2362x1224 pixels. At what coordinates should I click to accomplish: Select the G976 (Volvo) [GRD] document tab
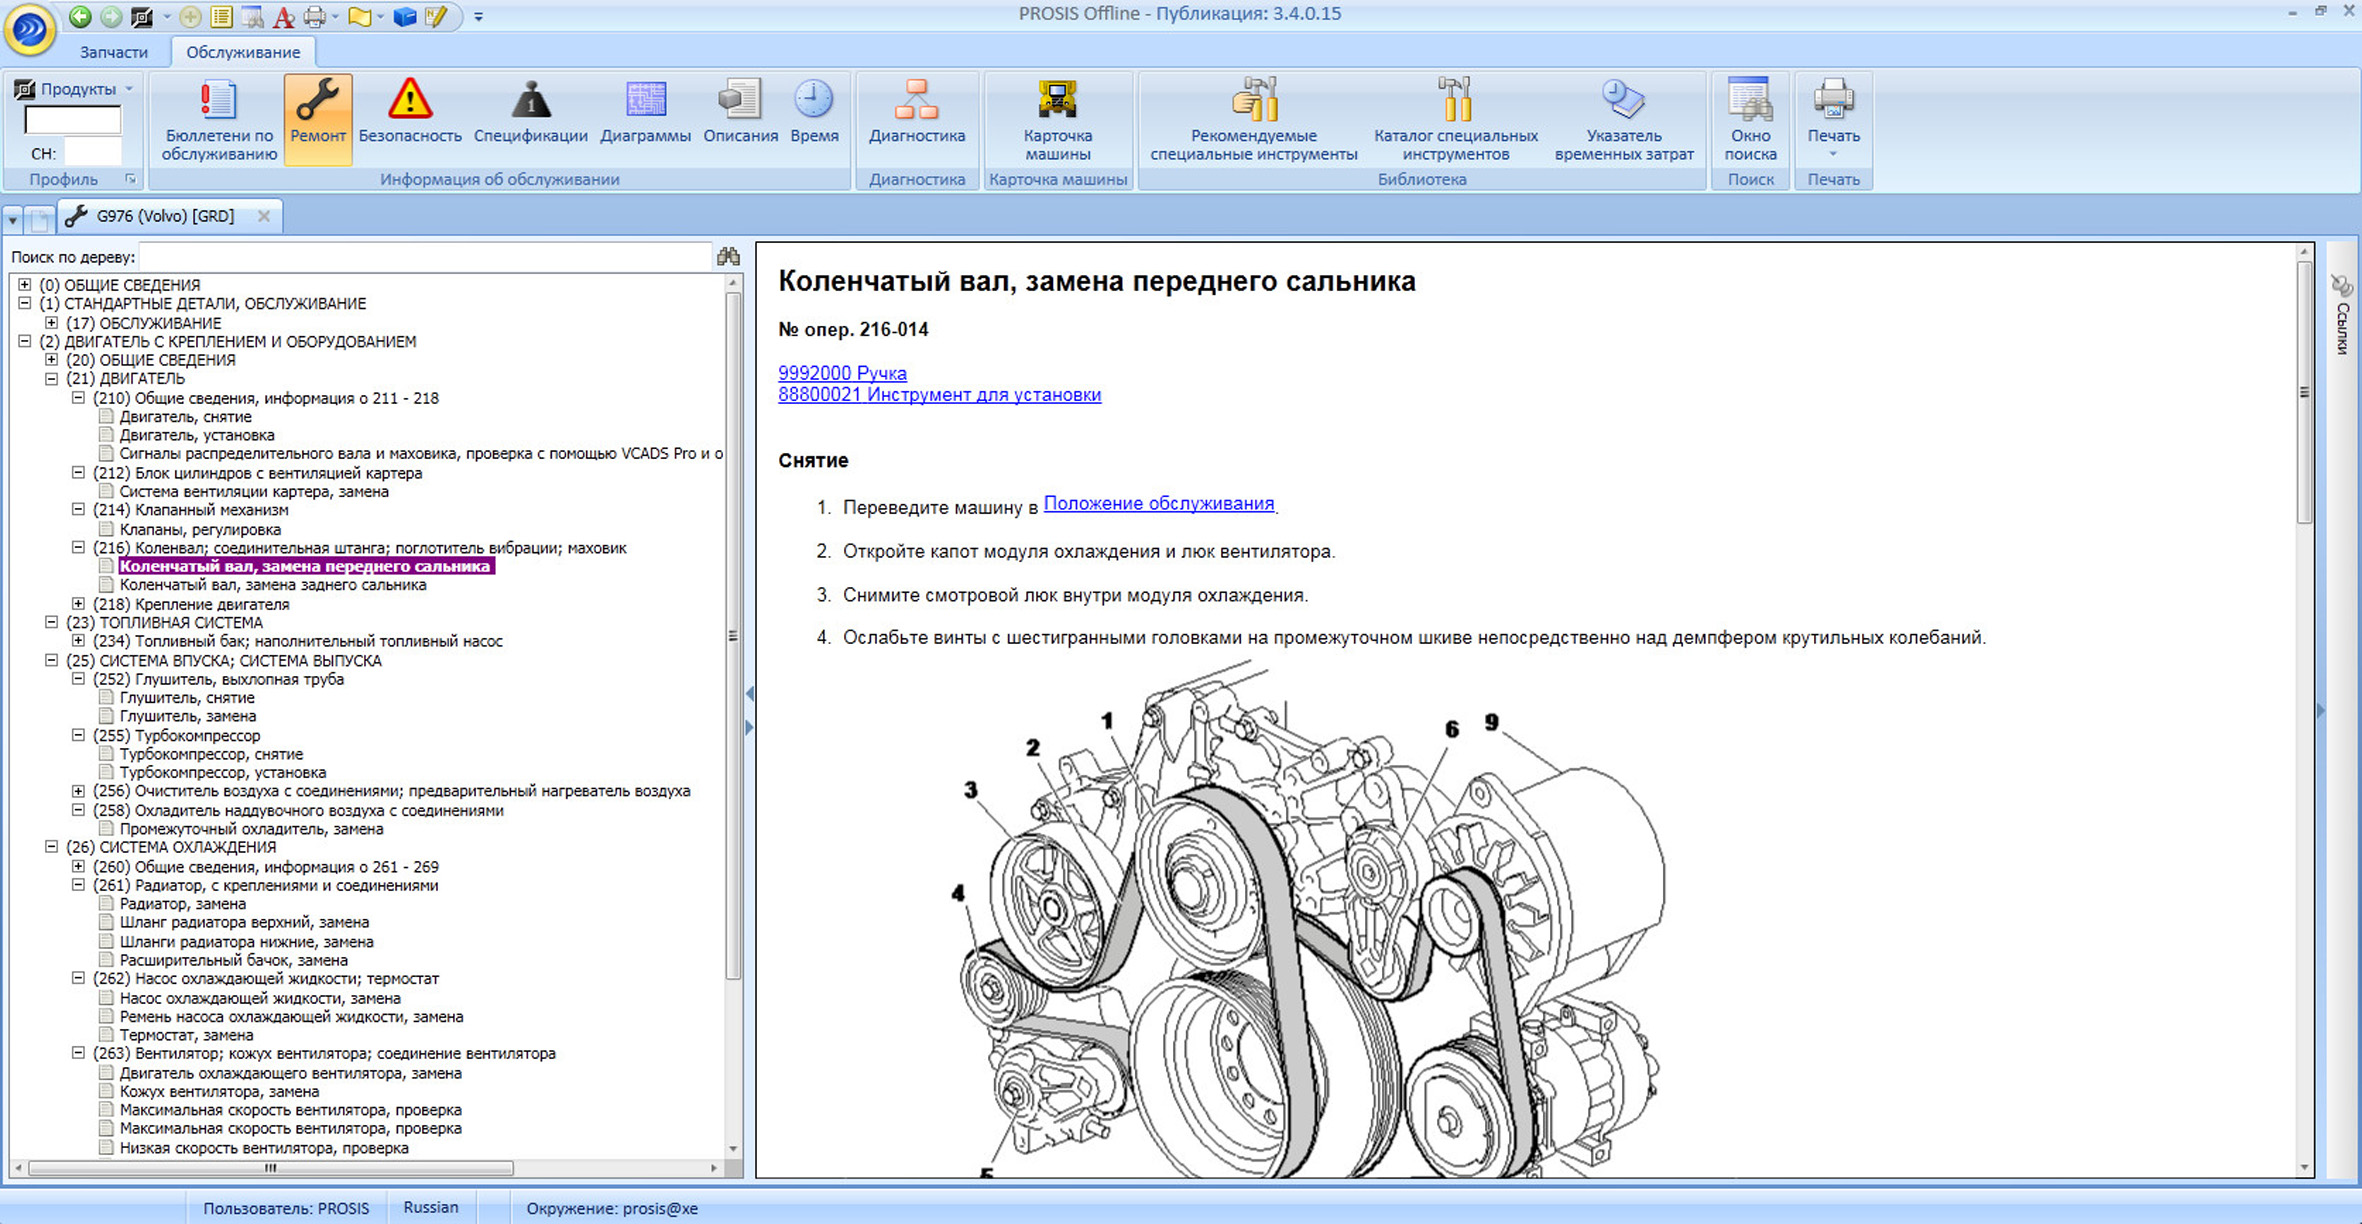tap(165, 216)
